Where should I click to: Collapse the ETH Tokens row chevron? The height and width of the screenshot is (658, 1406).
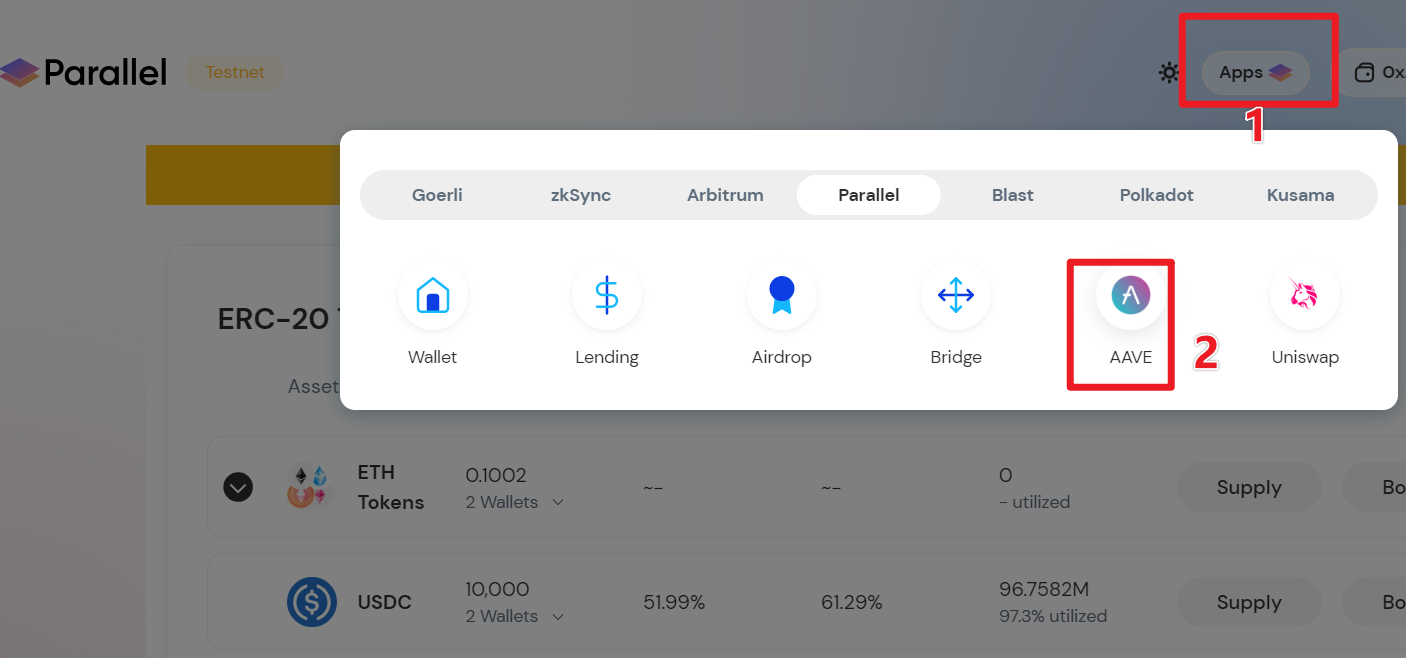tap(237, 487)
